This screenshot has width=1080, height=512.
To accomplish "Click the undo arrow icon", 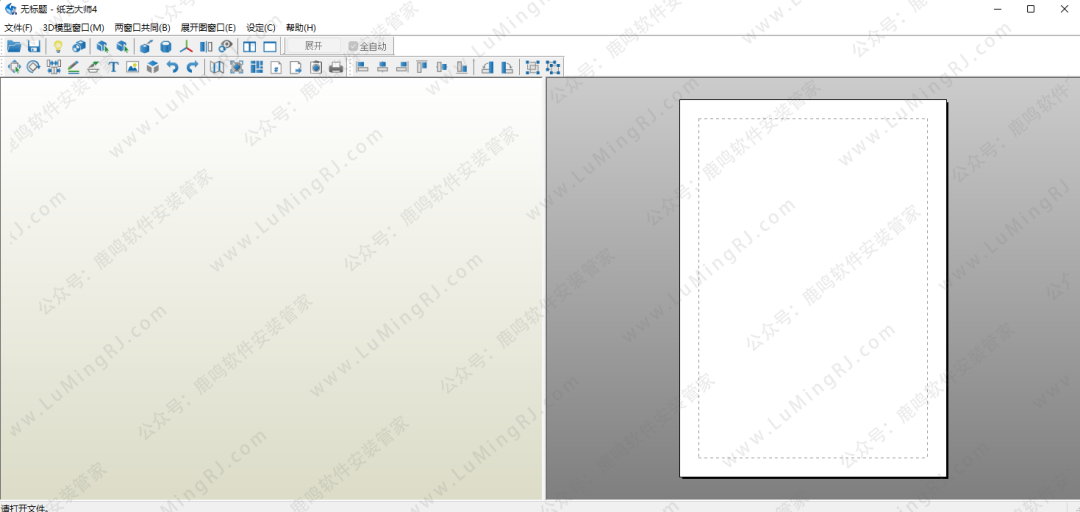I will tap(172, 67).
